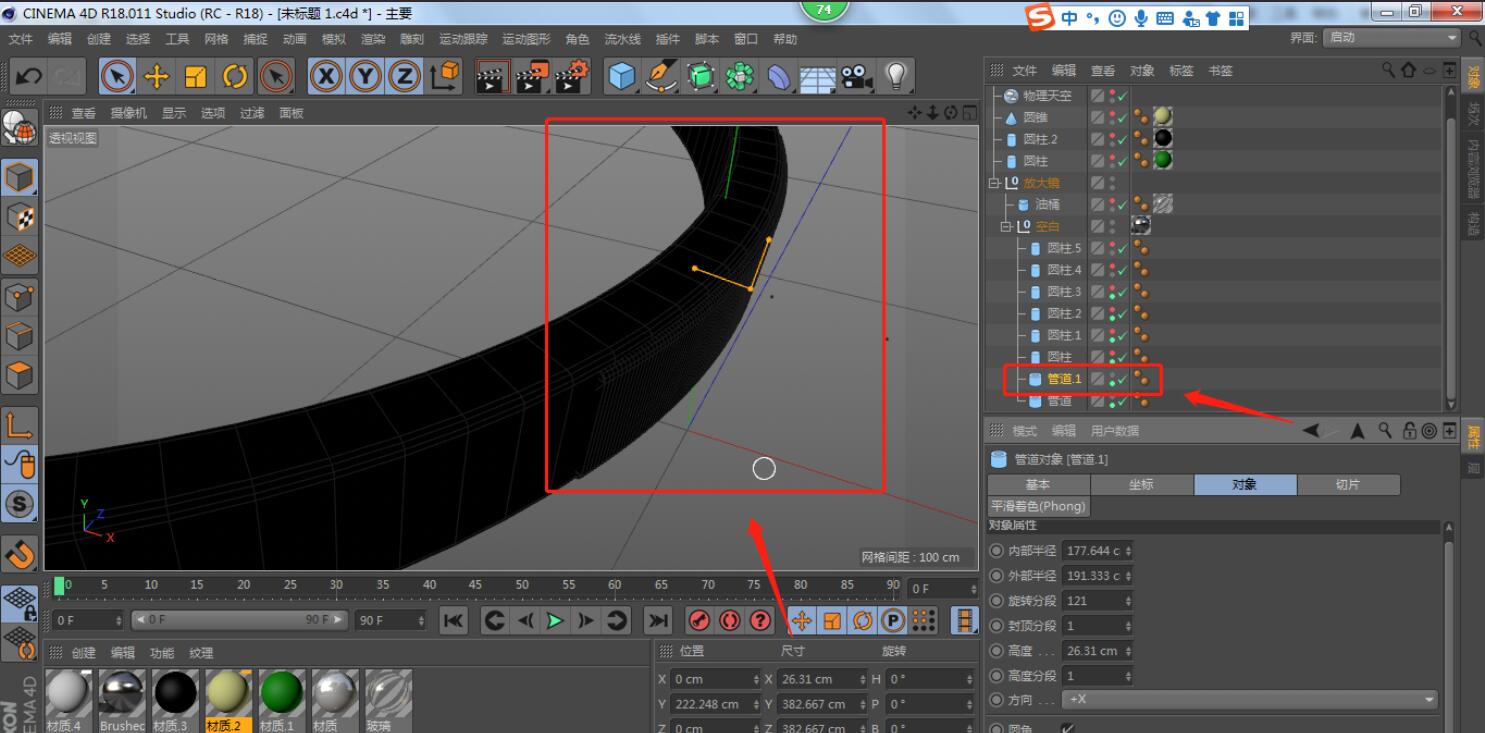The width and height of the screenshot is (1485, 733).
Task: Open the 文件 menu in menu bar
Action: point(21,39)
